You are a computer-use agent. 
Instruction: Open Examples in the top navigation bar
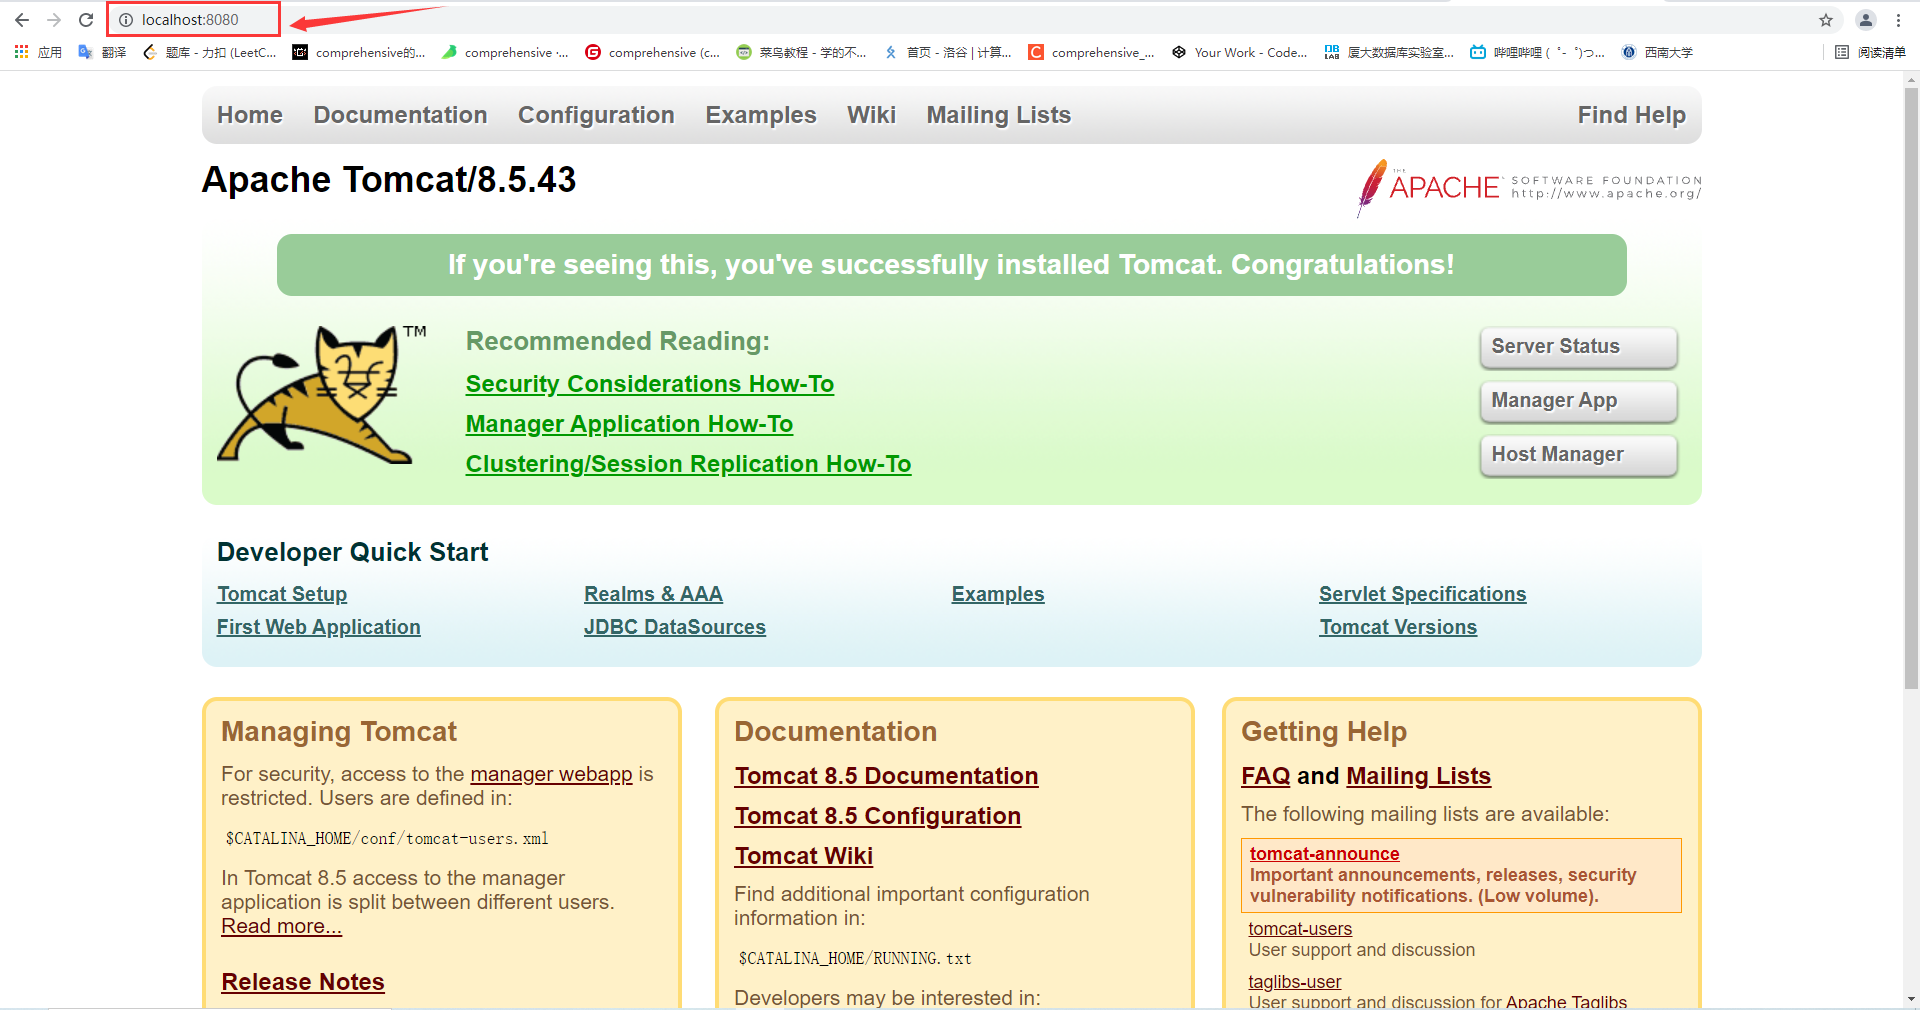(x=761, y=115)
